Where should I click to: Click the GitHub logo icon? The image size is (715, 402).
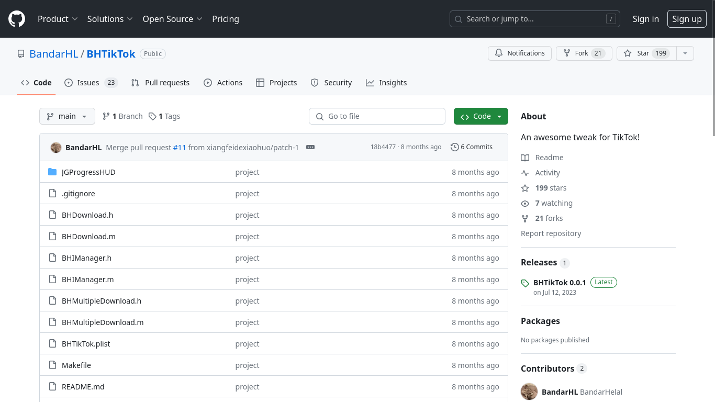16,19
